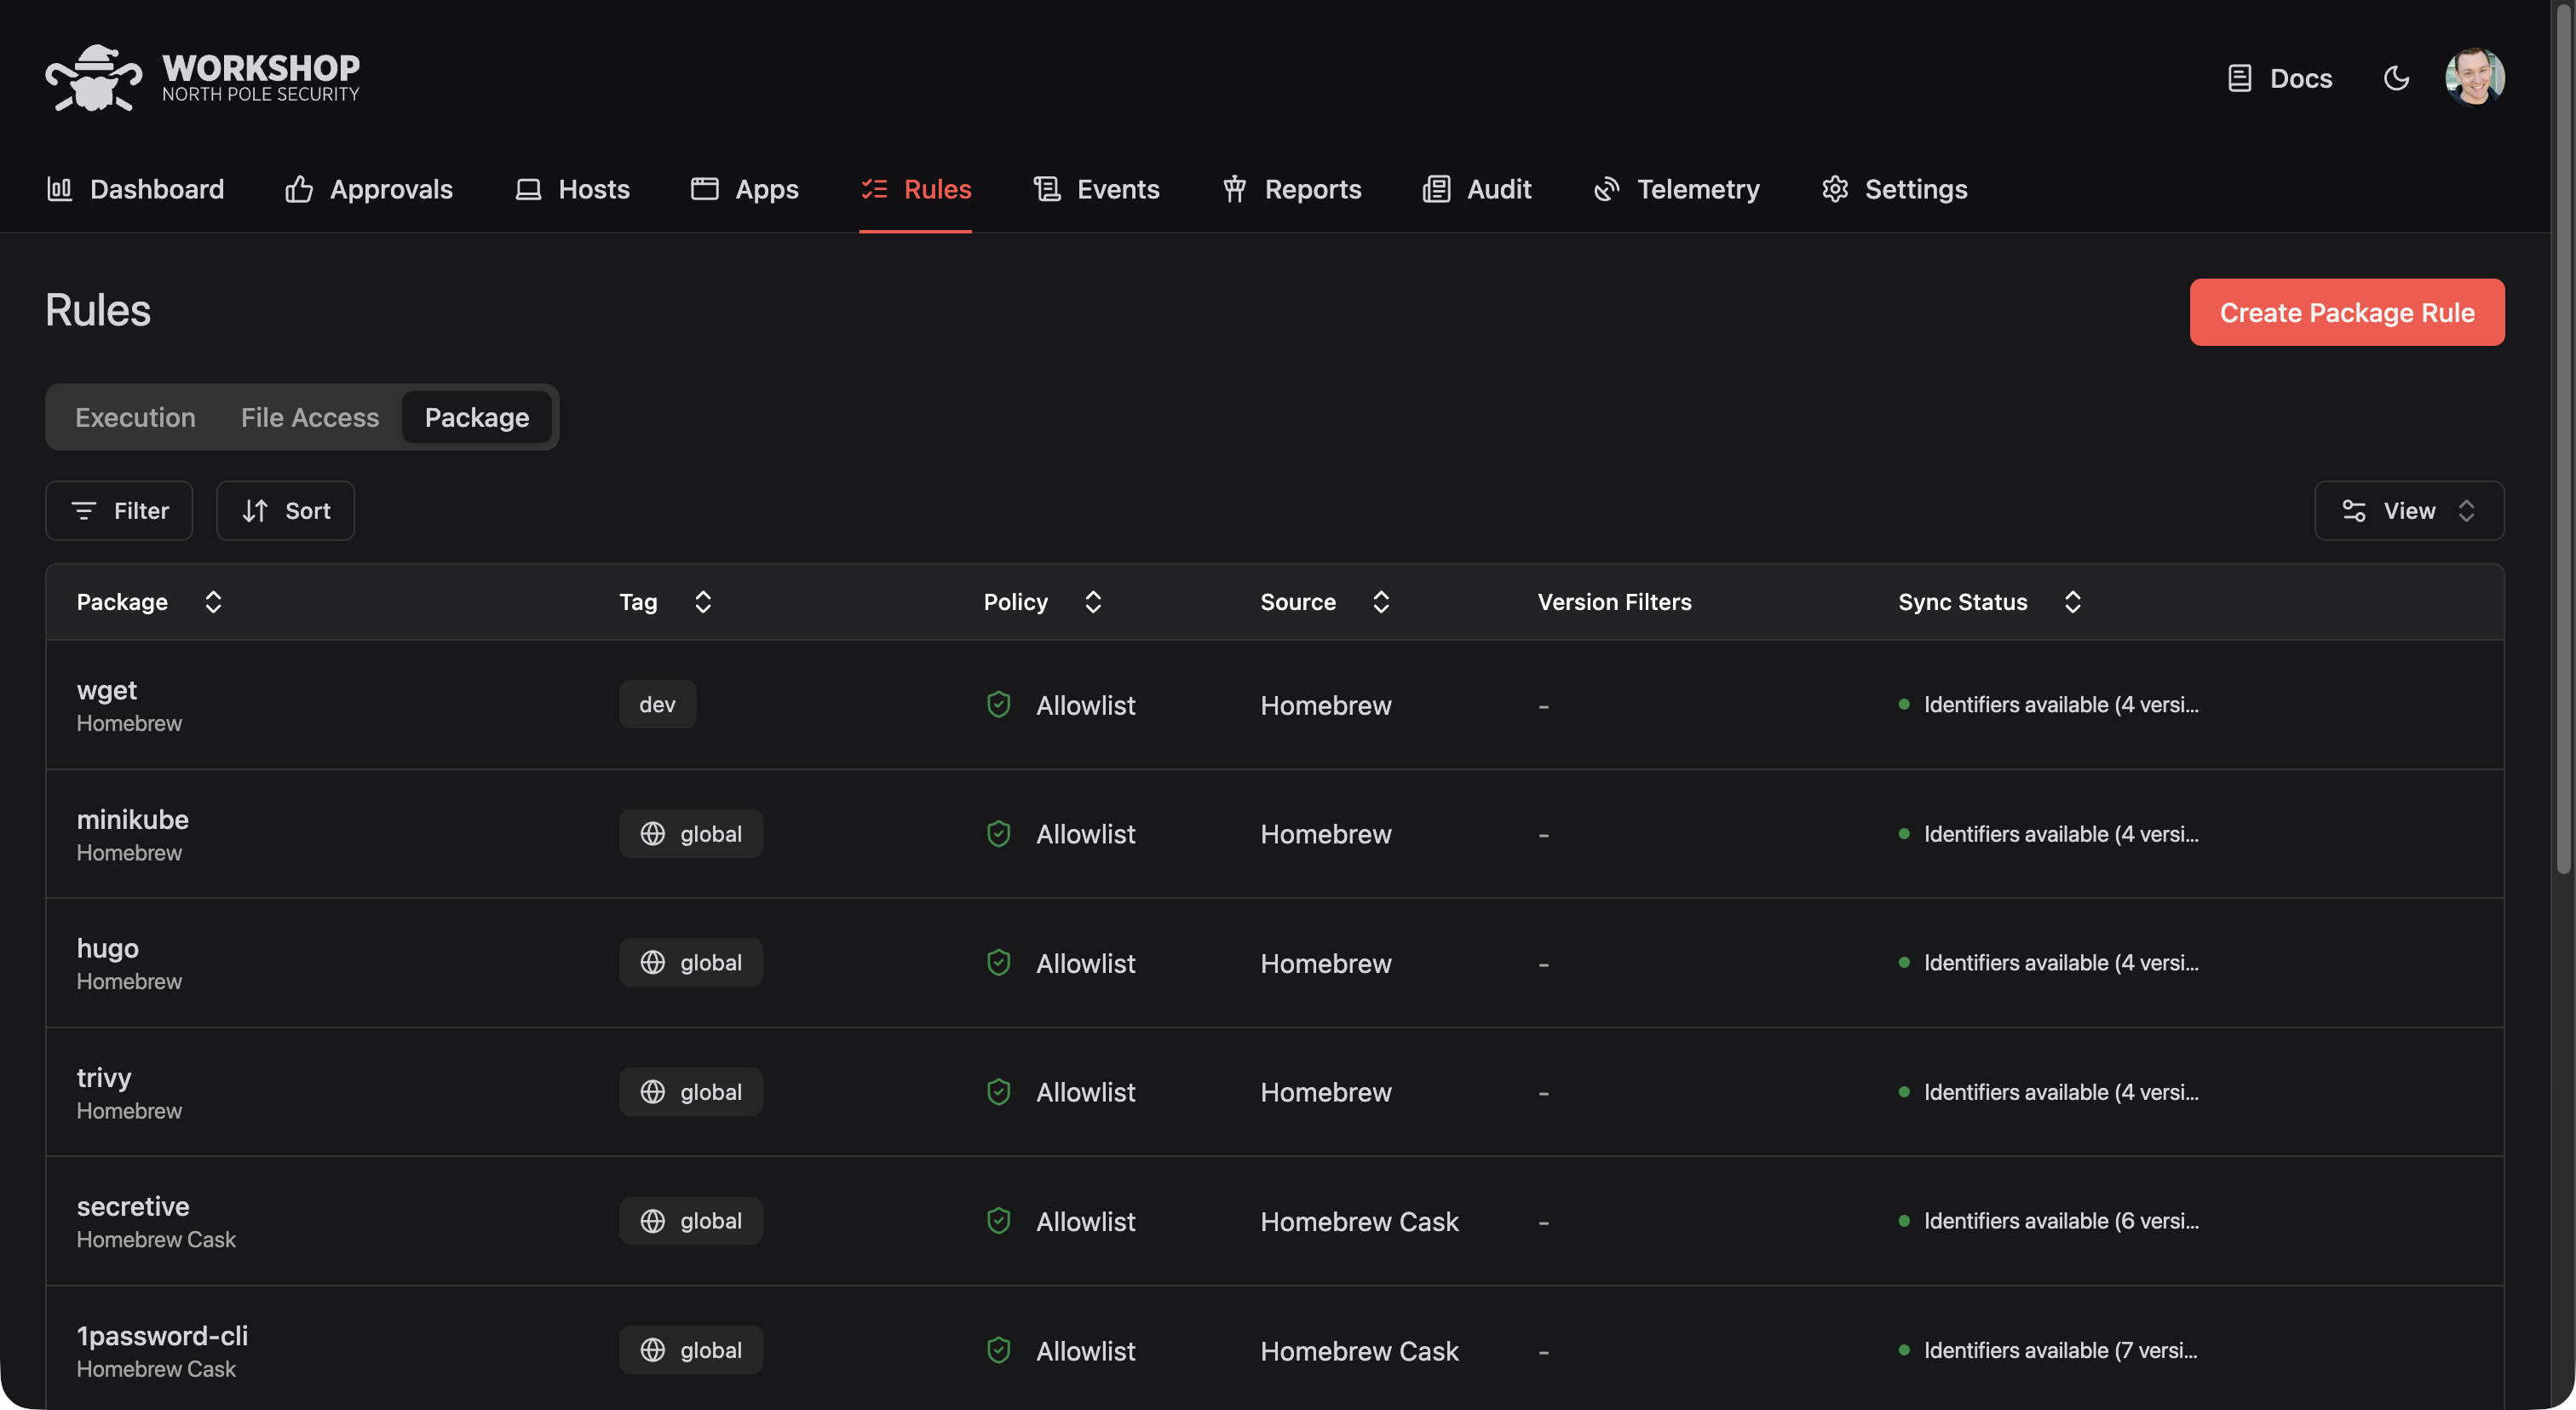
Task: Click the Telemetry signal icon
Action: coord(1606,189)
